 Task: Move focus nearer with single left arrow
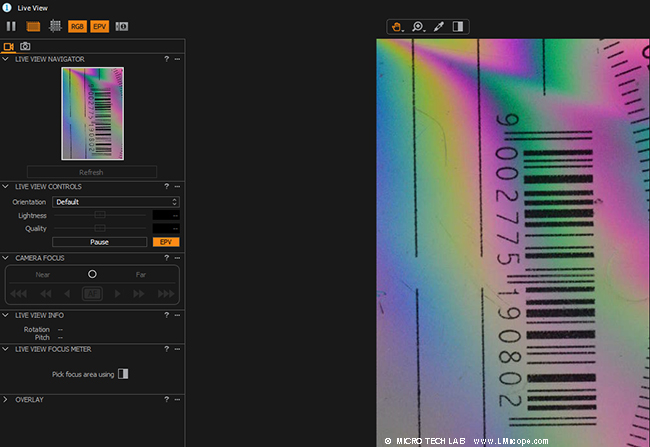(67, 294)
